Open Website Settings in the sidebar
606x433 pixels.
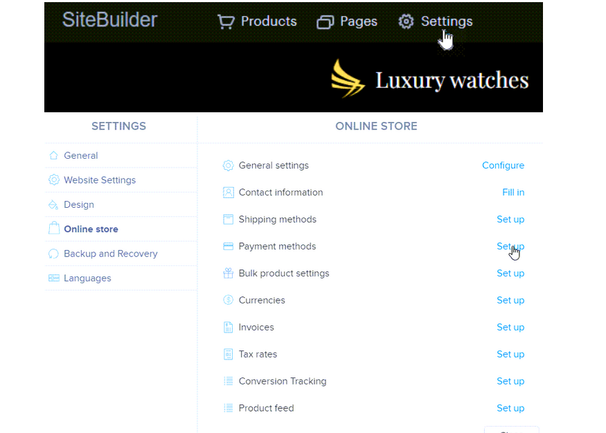99,181
